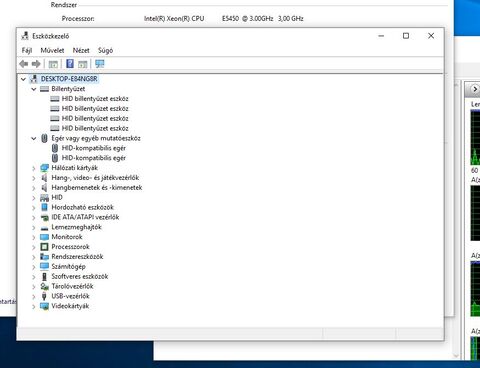
Task: Select the HID category icon
Action: tap(44, 198)
